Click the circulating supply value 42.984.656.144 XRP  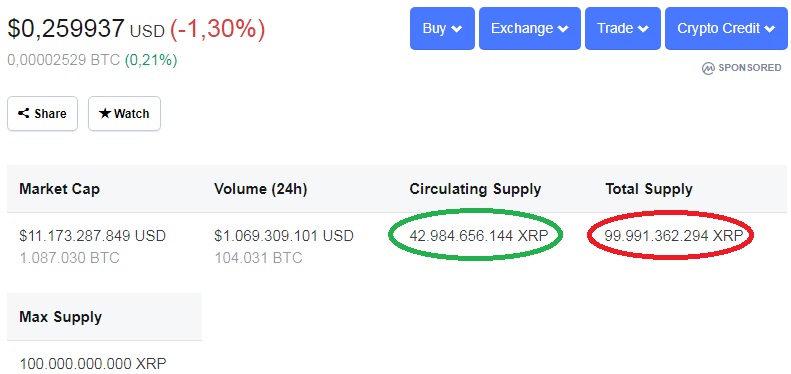coord(478,235)
